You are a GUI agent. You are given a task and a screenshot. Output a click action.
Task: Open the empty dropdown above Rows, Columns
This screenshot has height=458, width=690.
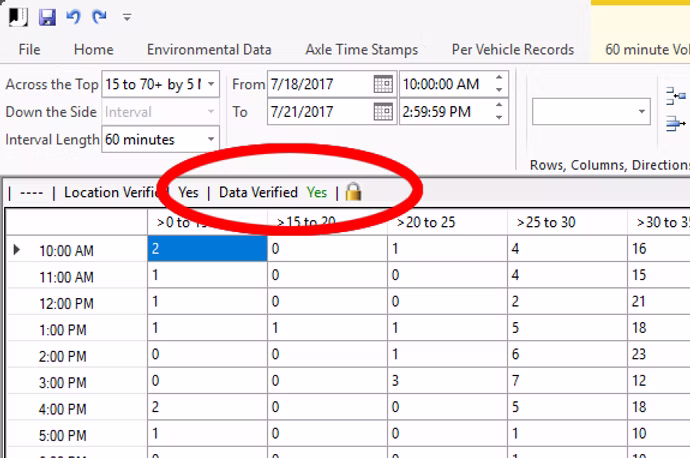pos(591,112)
